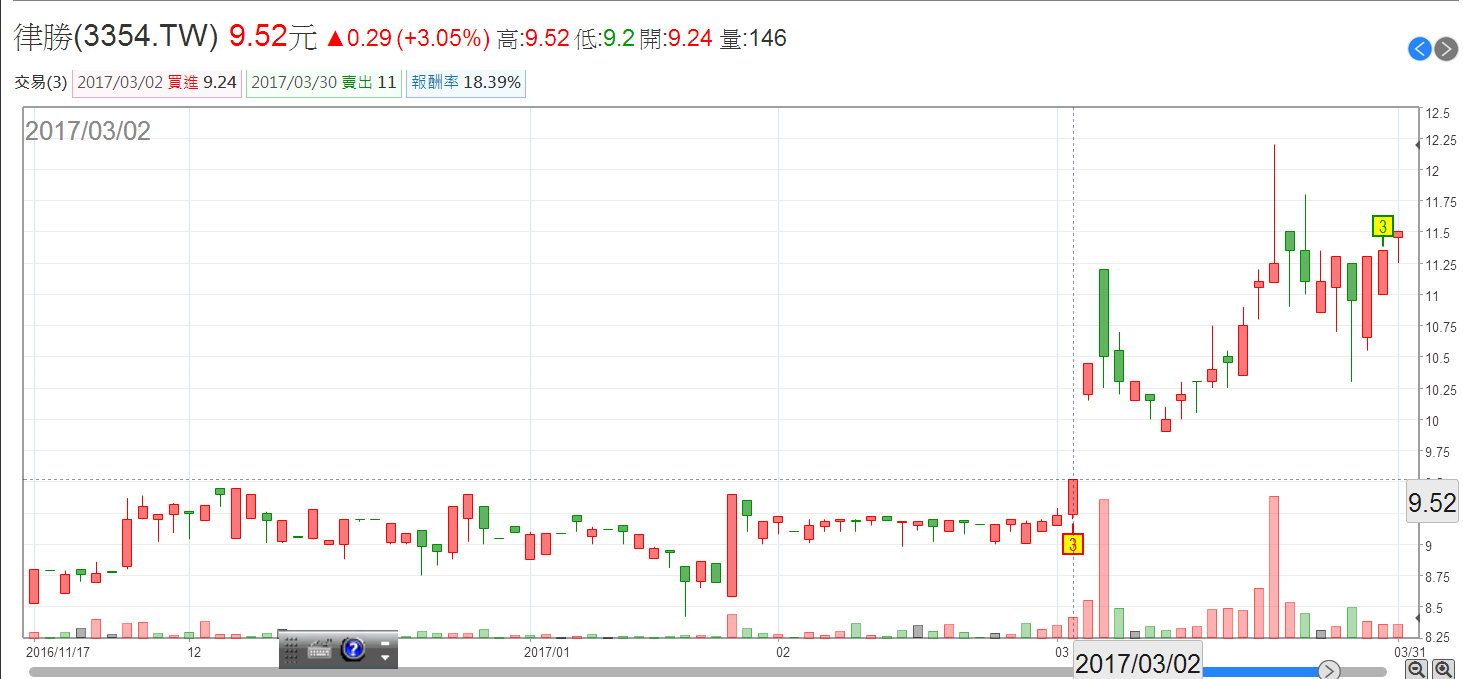The height and width of the screenshot is (679, 1463).
Task: Click the green-bordered sell marker 3 near 03/30
Action: click(x=1383, y=226)
